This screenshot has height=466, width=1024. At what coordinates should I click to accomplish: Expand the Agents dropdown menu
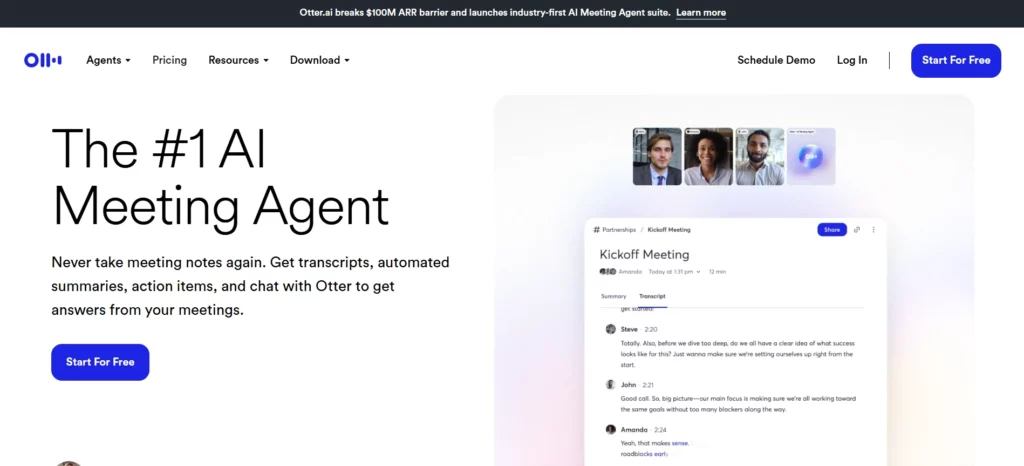point(108,60)
